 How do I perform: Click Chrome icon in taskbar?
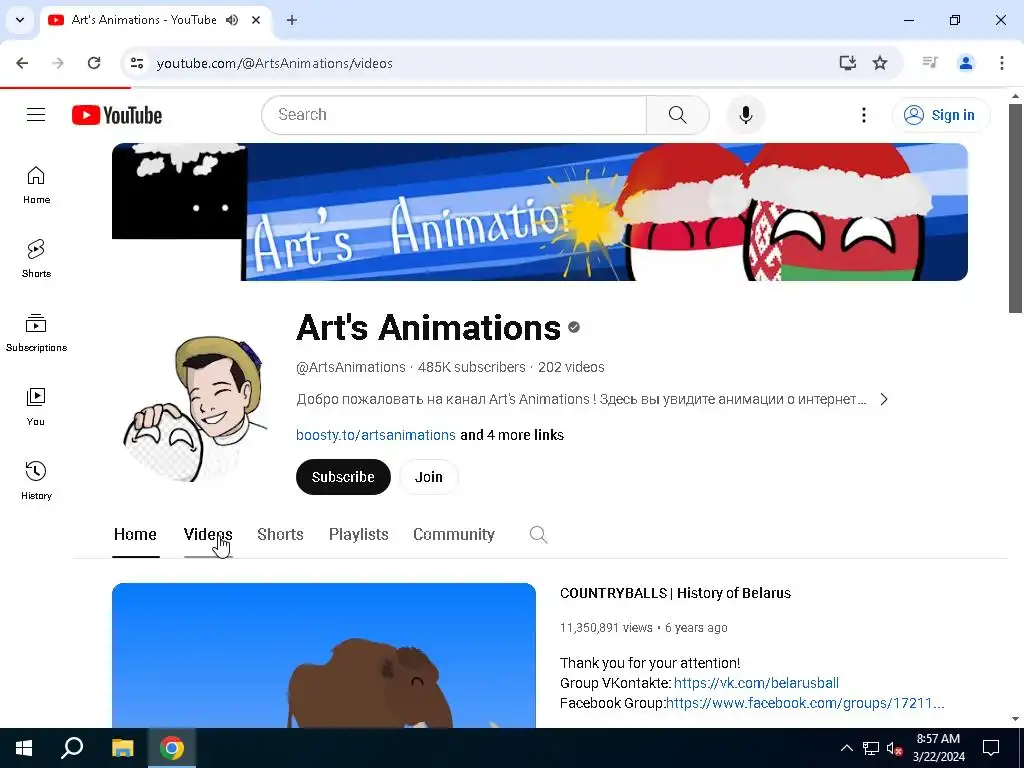(x=172, y=748)
